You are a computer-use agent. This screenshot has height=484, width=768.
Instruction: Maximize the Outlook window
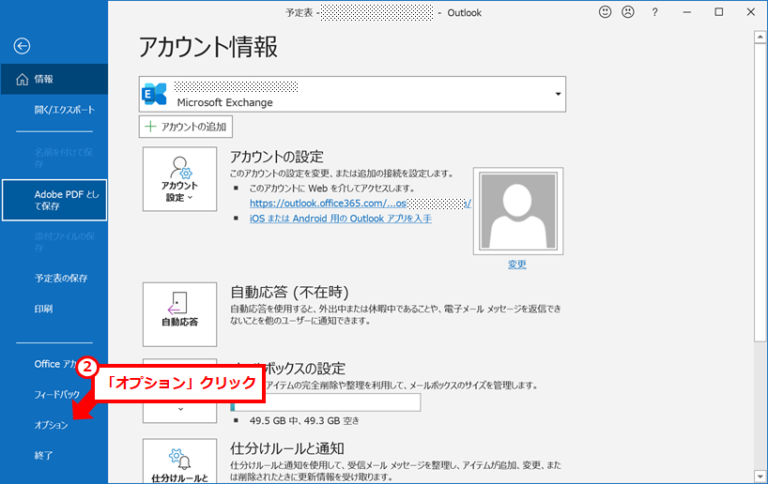pyautogui.click(x=719, y=12)
